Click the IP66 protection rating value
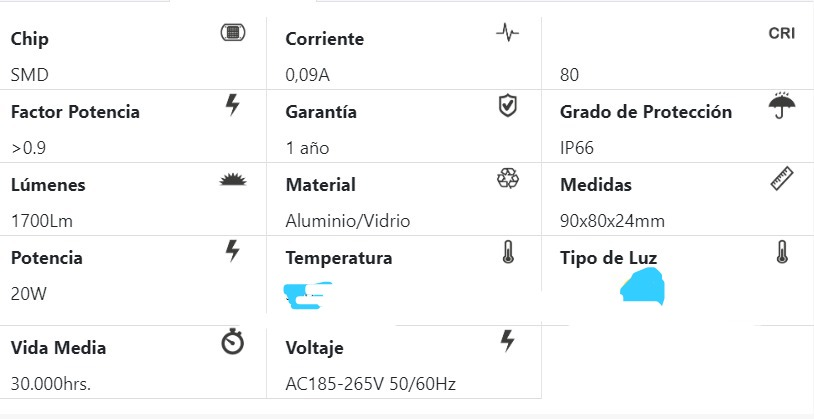This screenshot has width=814, height=419. click(577, 148)
